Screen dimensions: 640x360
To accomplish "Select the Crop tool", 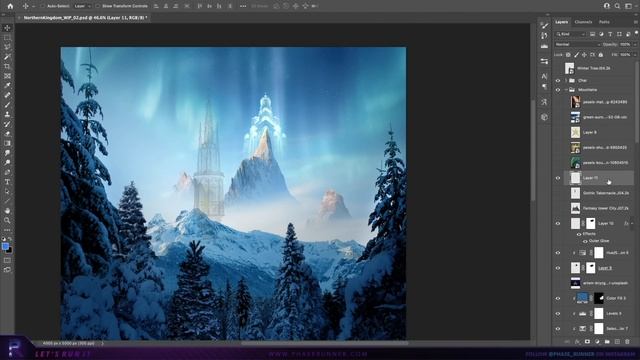I will pyautogui.click(x=7, y=66).
